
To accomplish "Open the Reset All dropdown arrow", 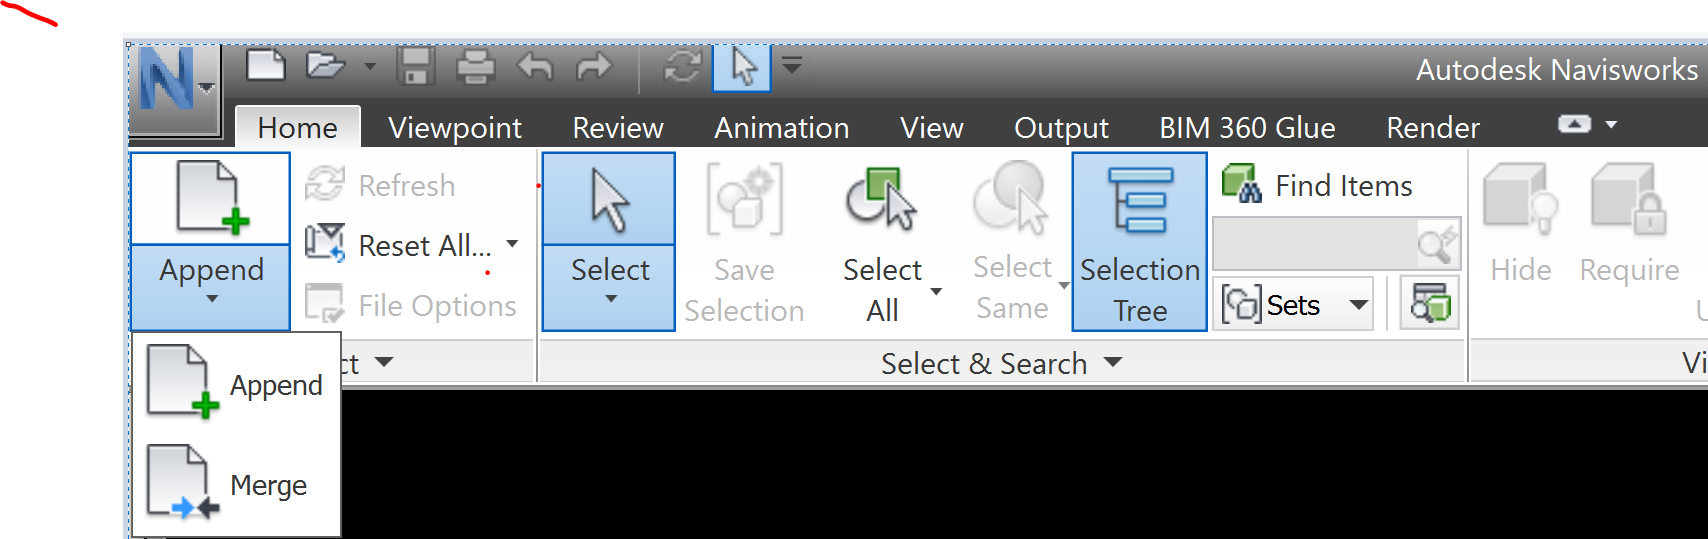I will [x=512, y=244].
